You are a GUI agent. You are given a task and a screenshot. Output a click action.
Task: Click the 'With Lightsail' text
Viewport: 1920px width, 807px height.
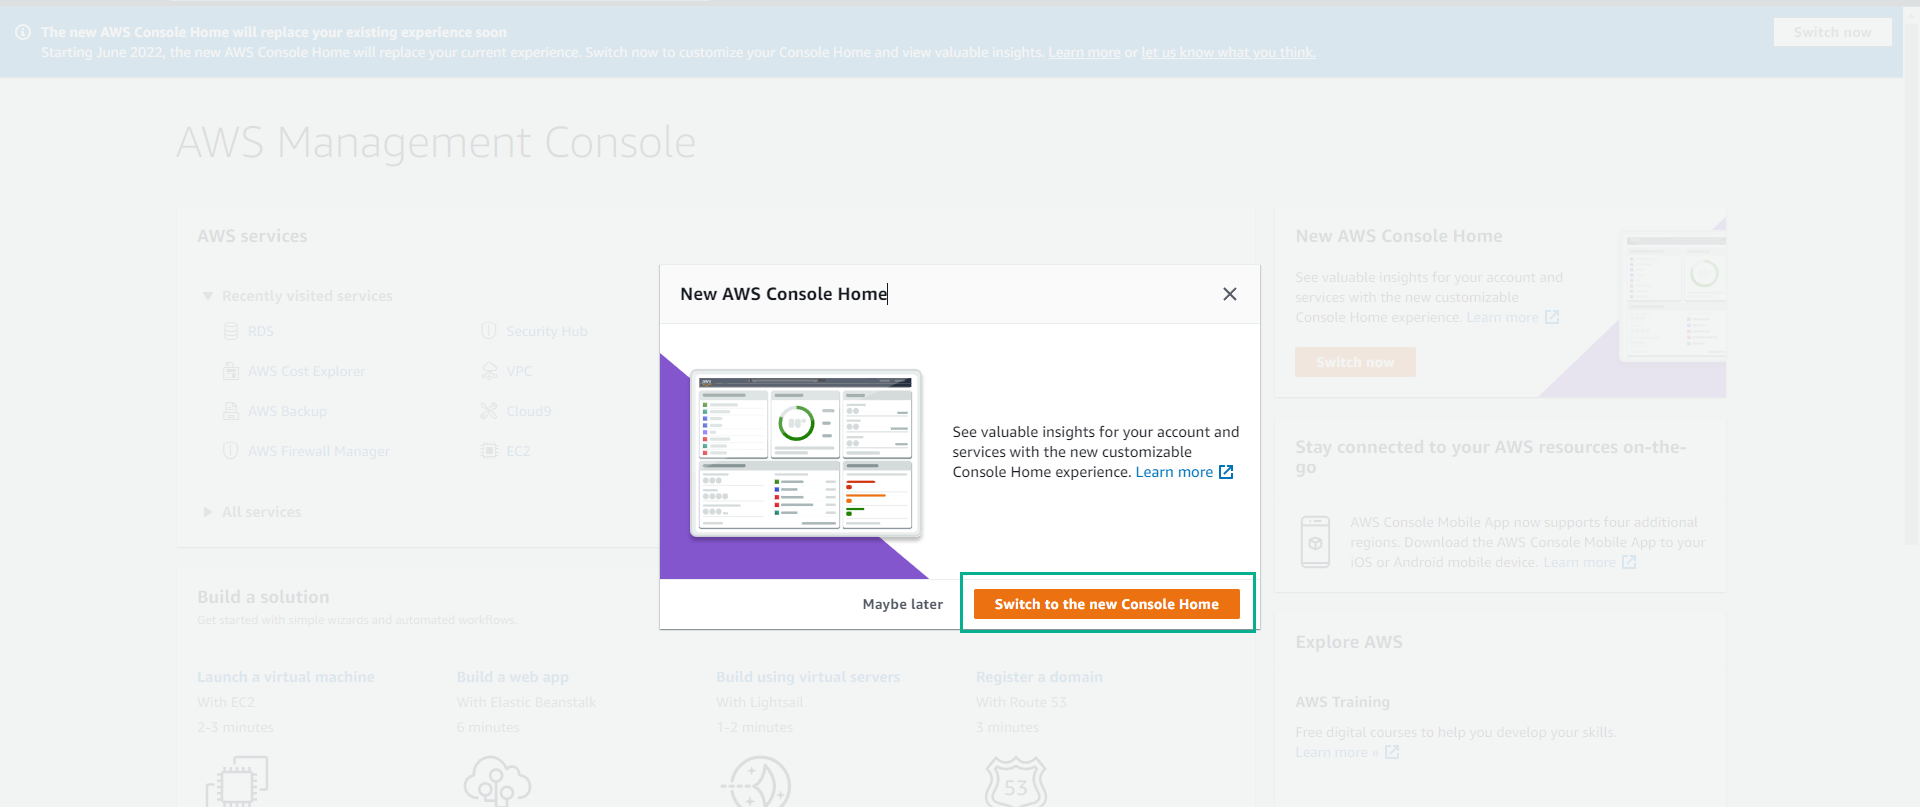click(760, 702)
